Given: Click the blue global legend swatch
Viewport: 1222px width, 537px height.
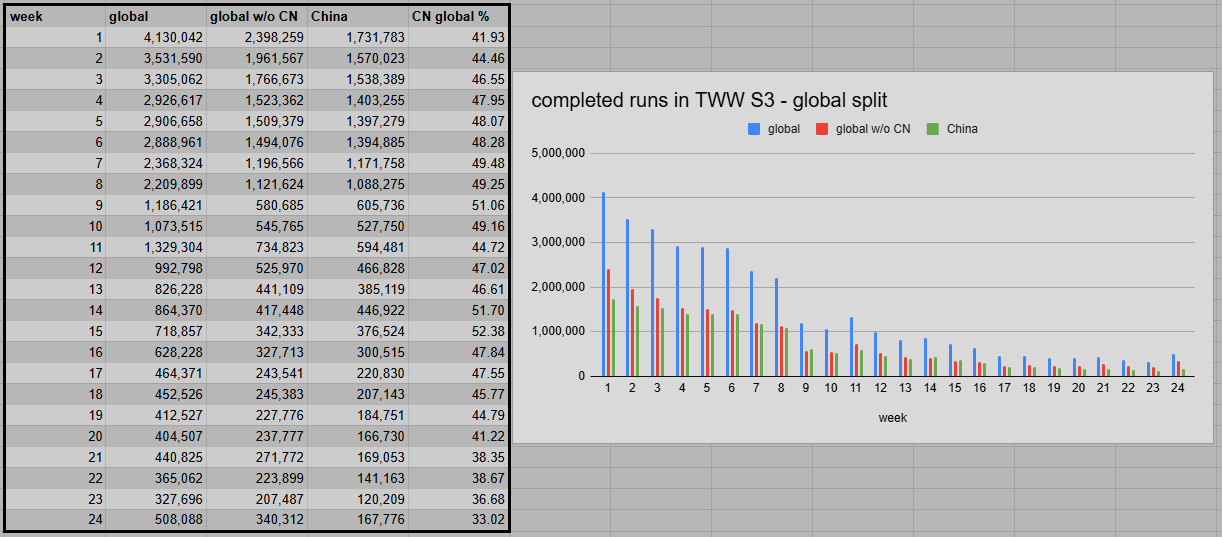Looking at the screenshot, I should click(x=754, y=129).
